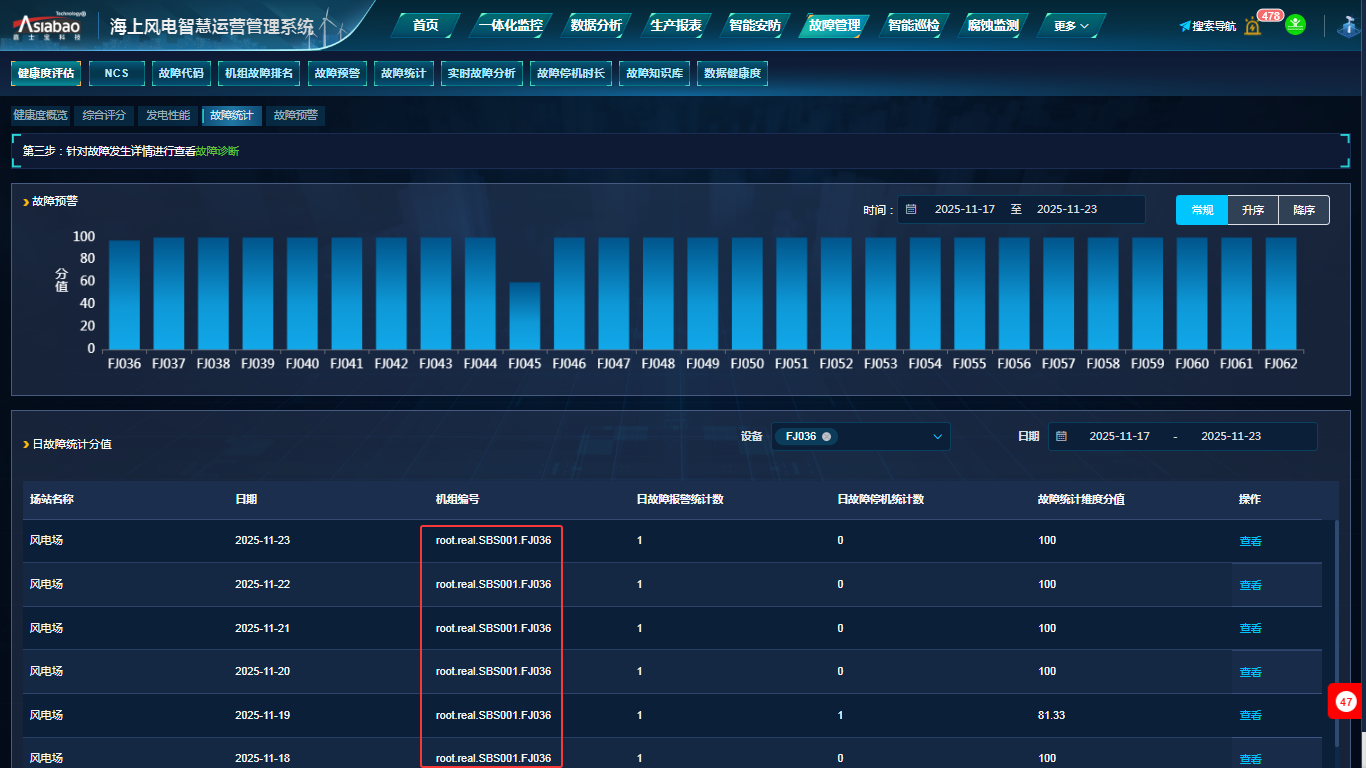Select 降序 sort order
1366x768 pixels.
tap(1304, 210)
